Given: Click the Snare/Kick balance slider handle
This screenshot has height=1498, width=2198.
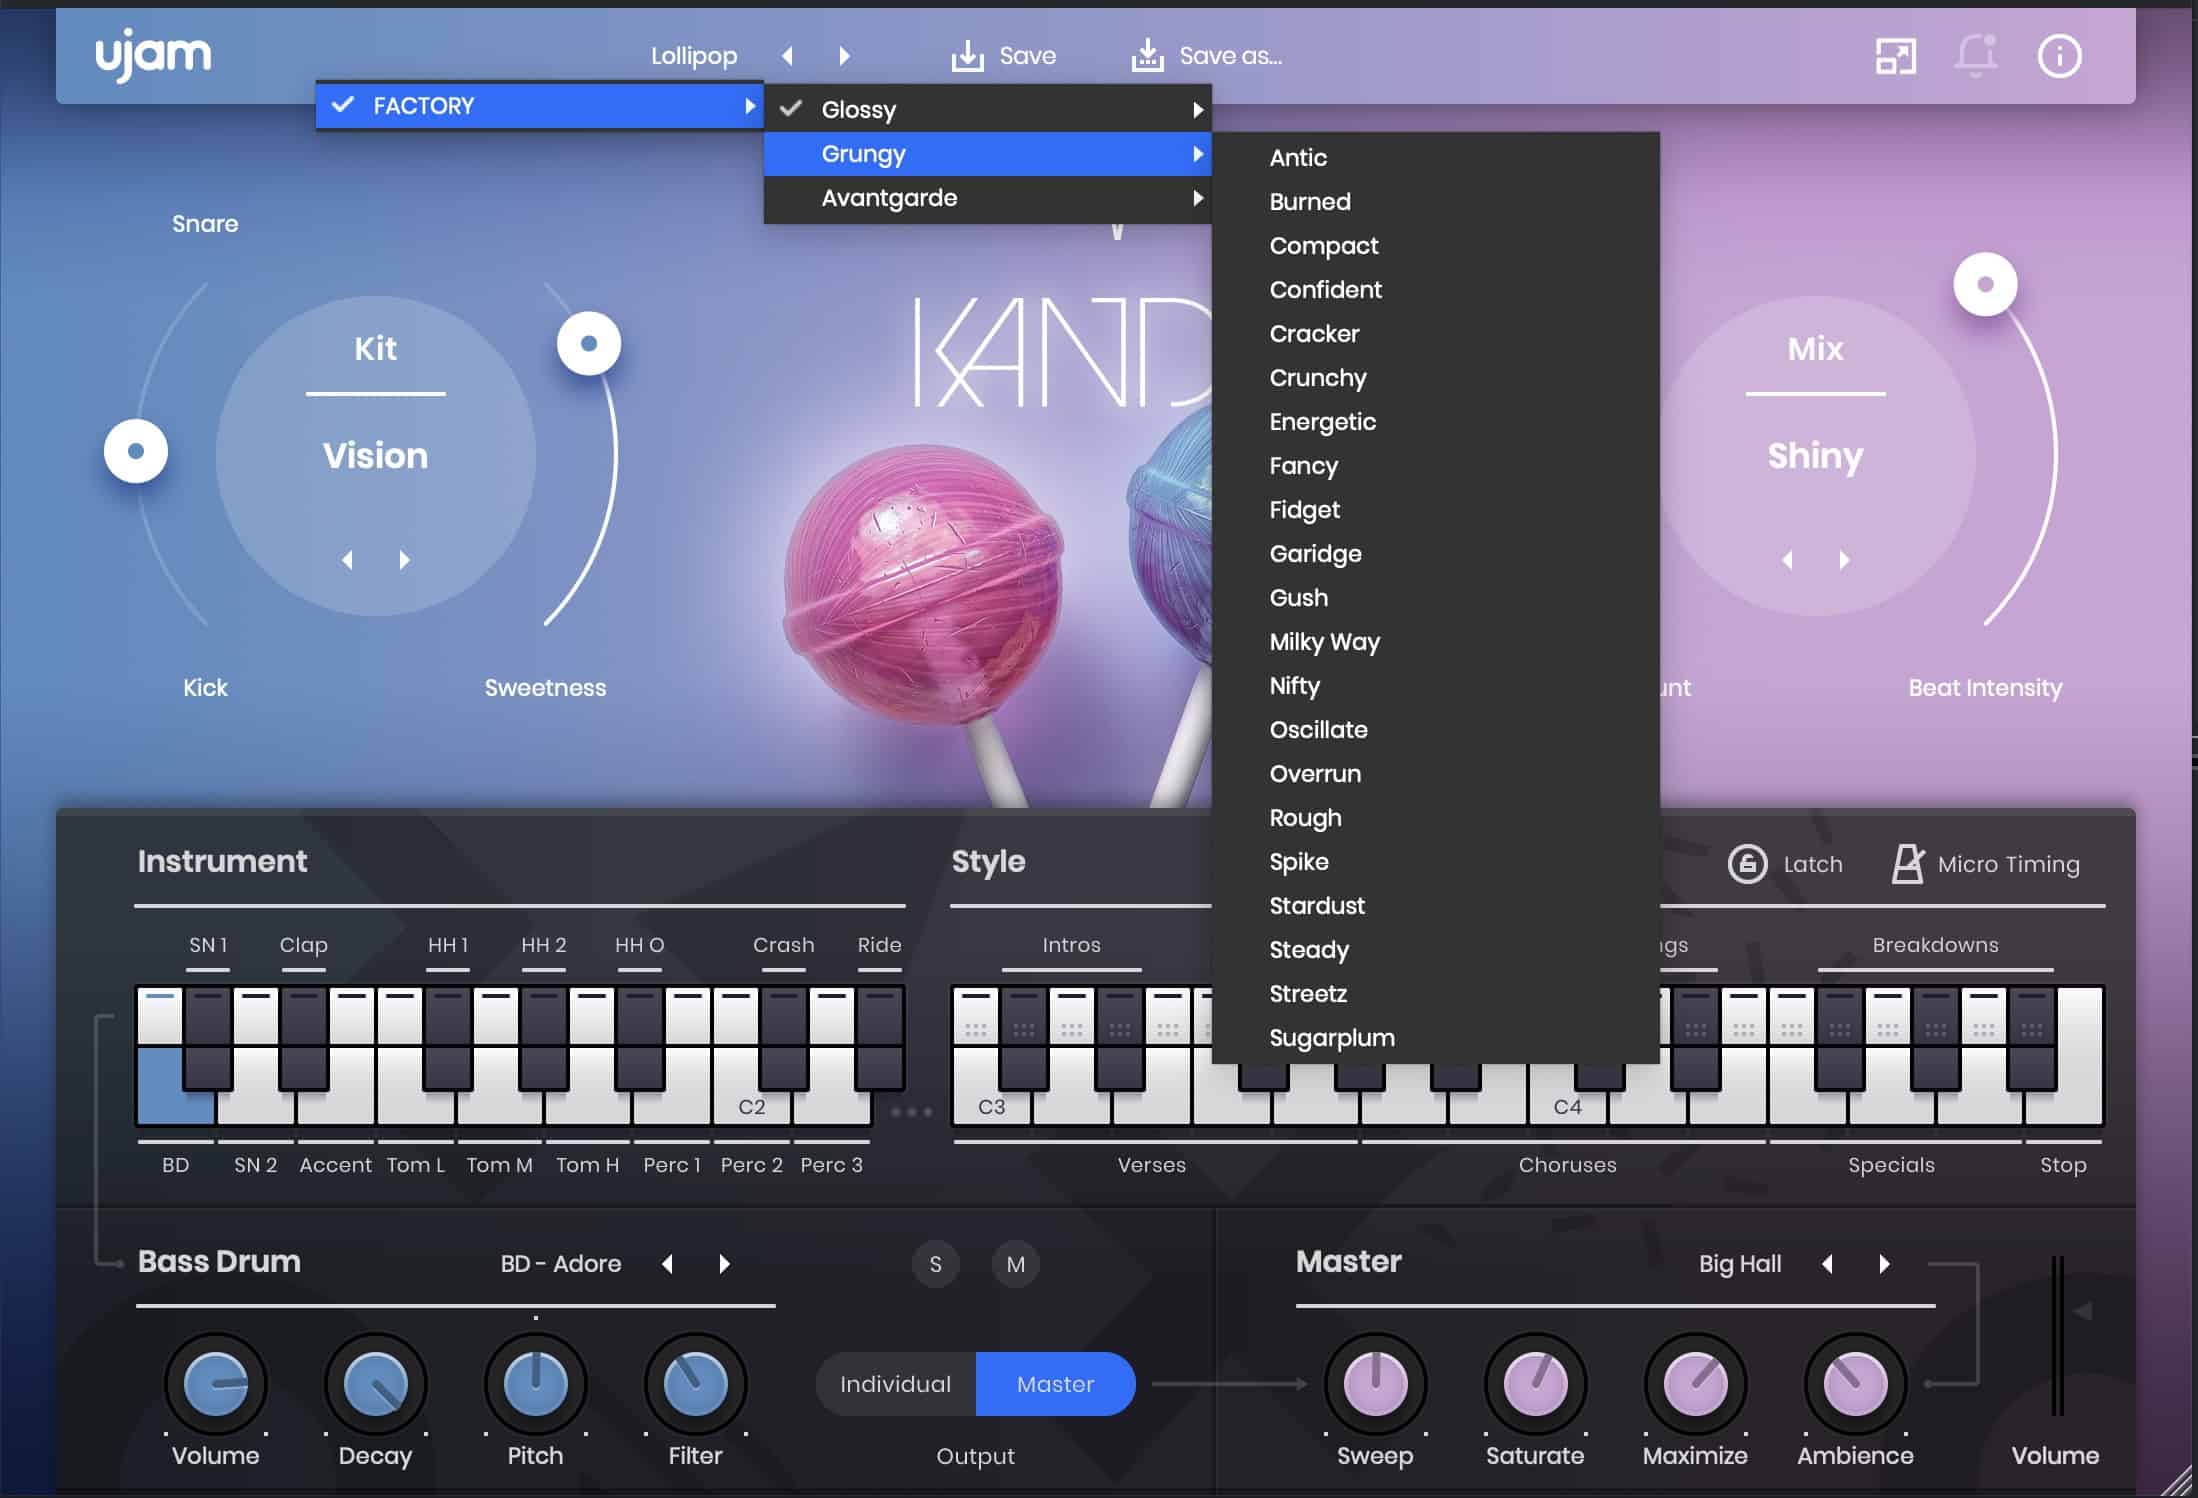Looking at the screenshot, I should click(x=136, y=451).
